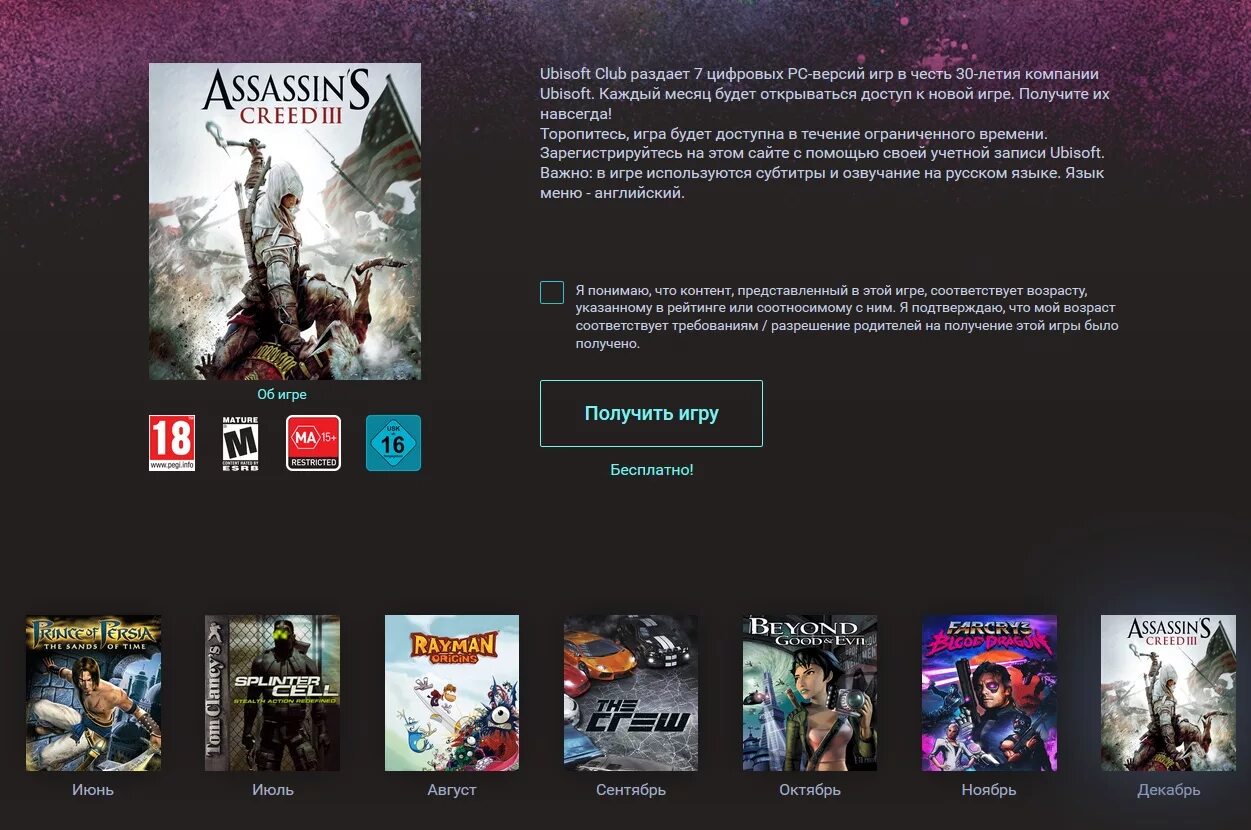
Task: Switch to the Июнь month label
Action: pos(93,790)
